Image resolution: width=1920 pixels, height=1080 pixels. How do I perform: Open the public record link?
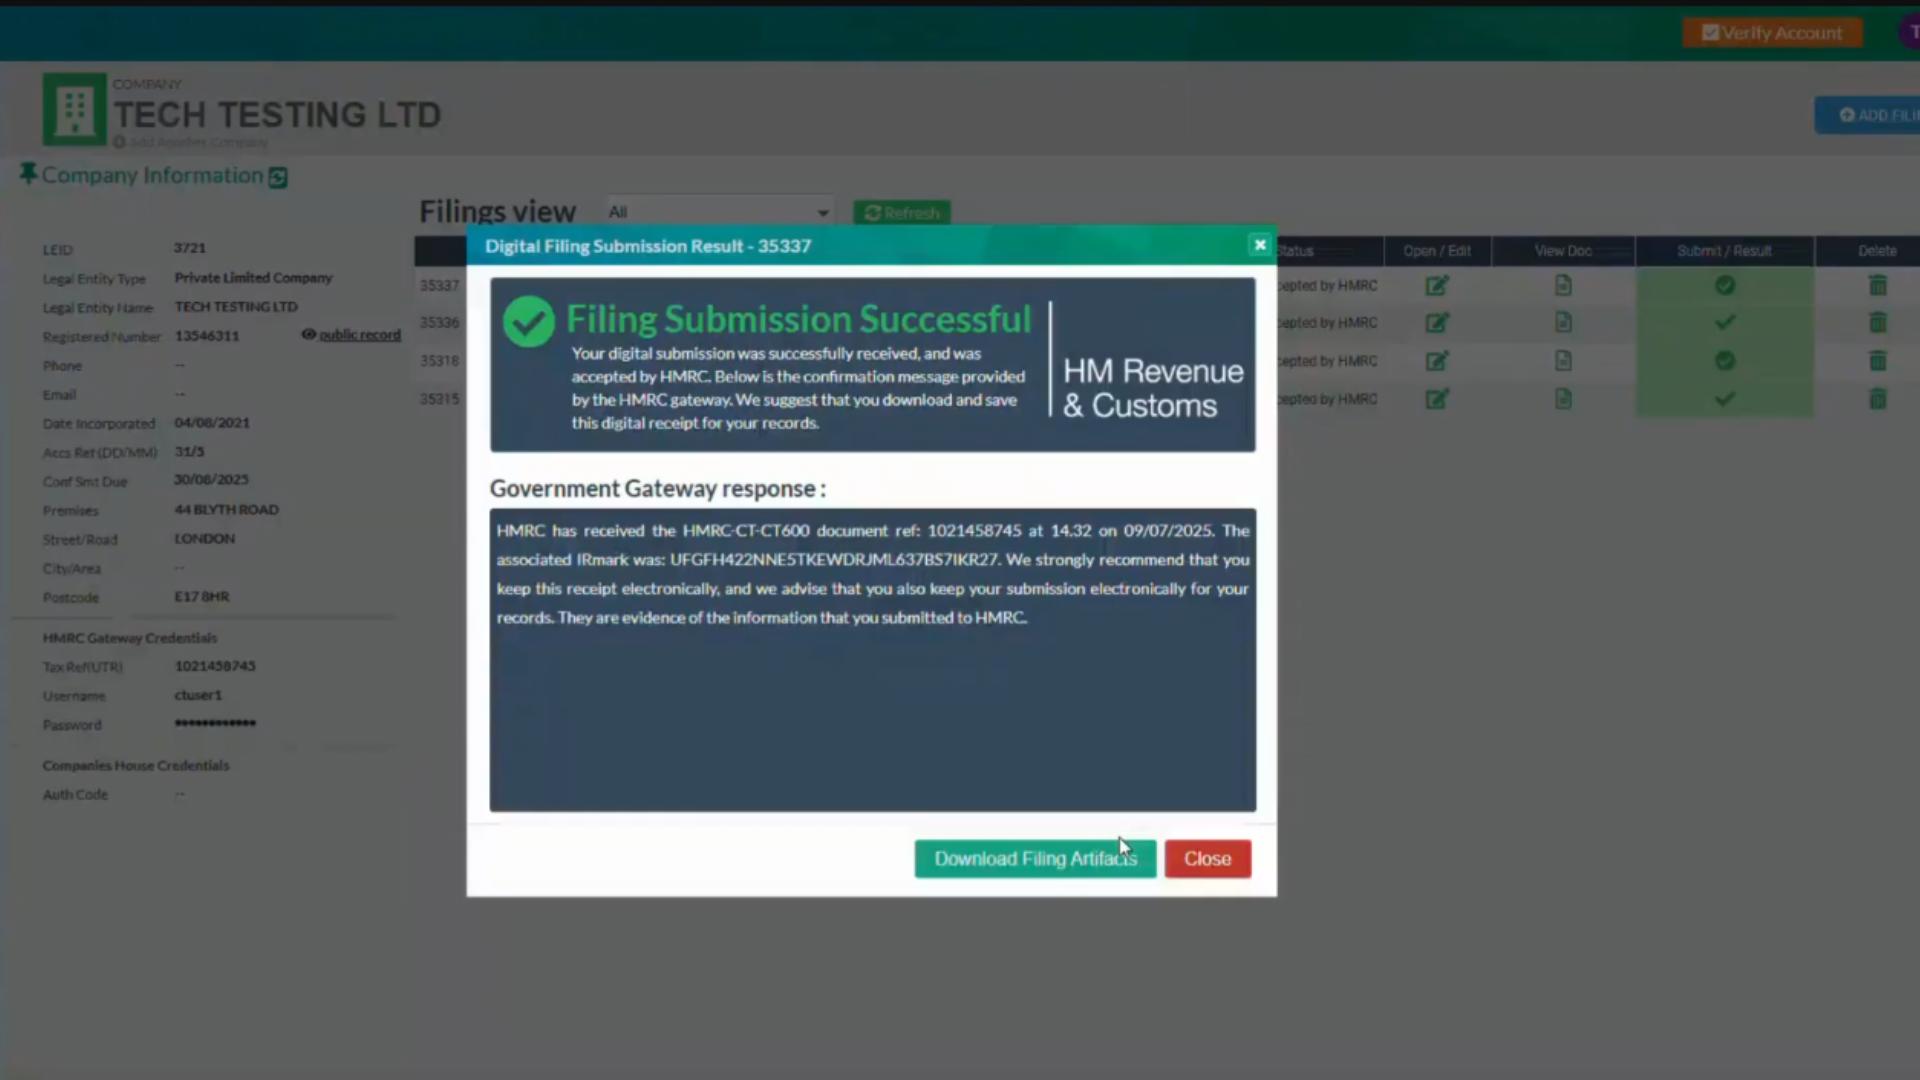pyautogui.click(x=359, y=335)
